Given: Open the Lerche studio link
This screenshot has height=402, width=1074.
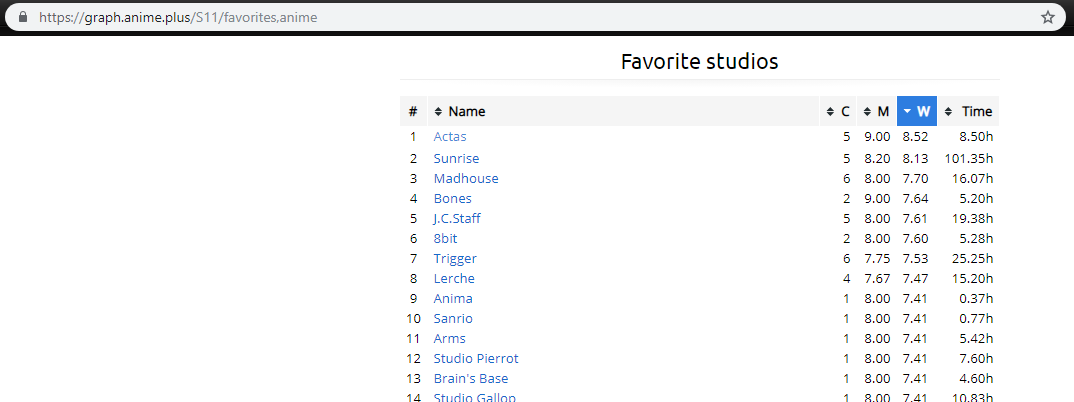Looking at the screenshot, I should pyautogui.click(x=454, y=279).
